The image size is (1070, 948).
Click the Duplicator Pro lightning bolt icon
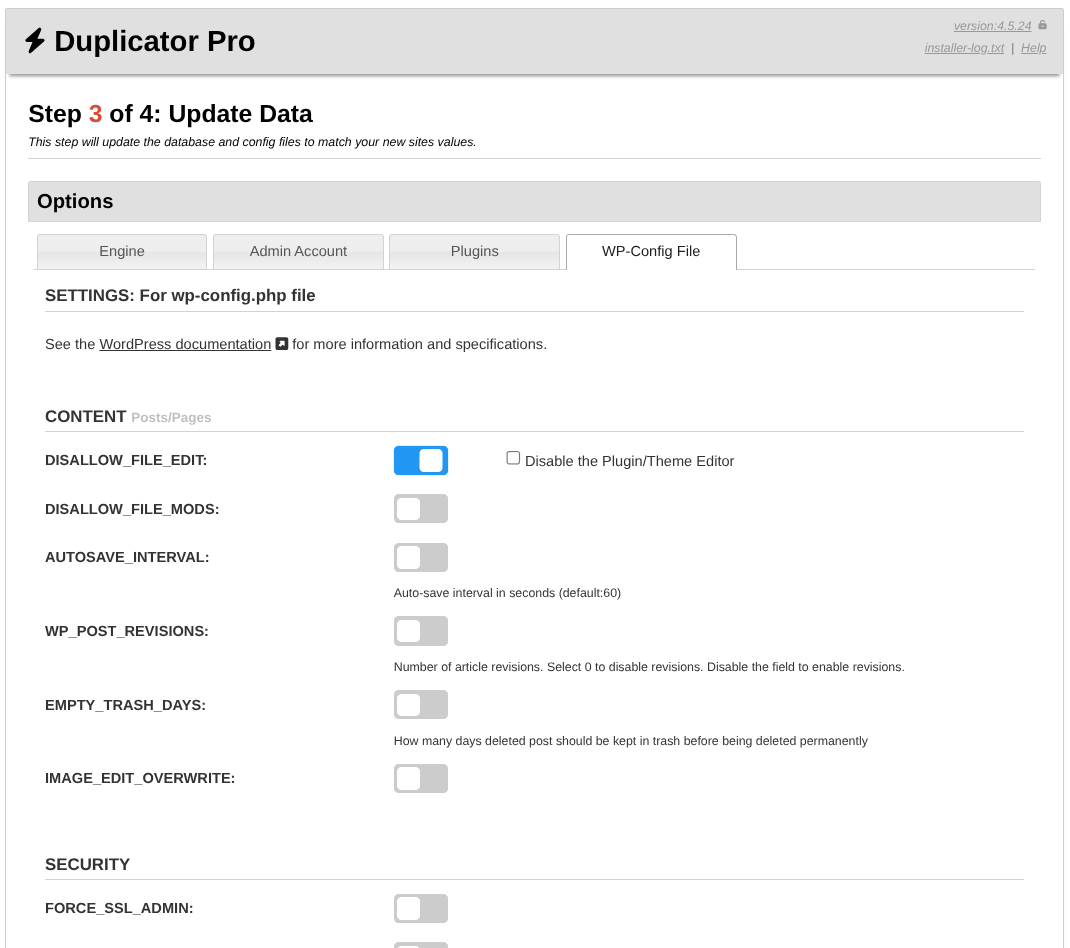pyautogui.click(x=35, y=41)
